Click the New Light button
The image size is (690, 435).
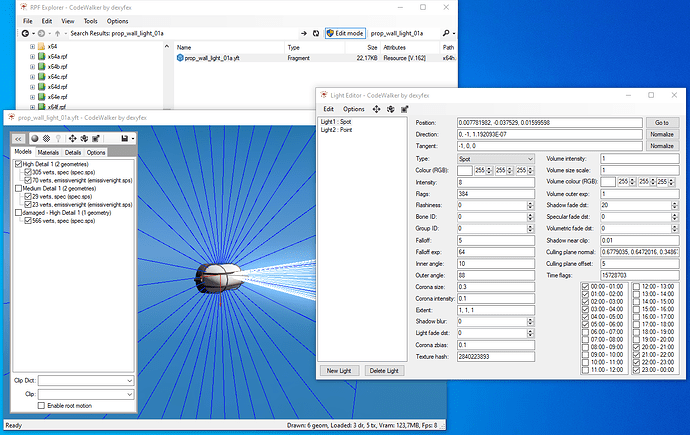point(338,370)
